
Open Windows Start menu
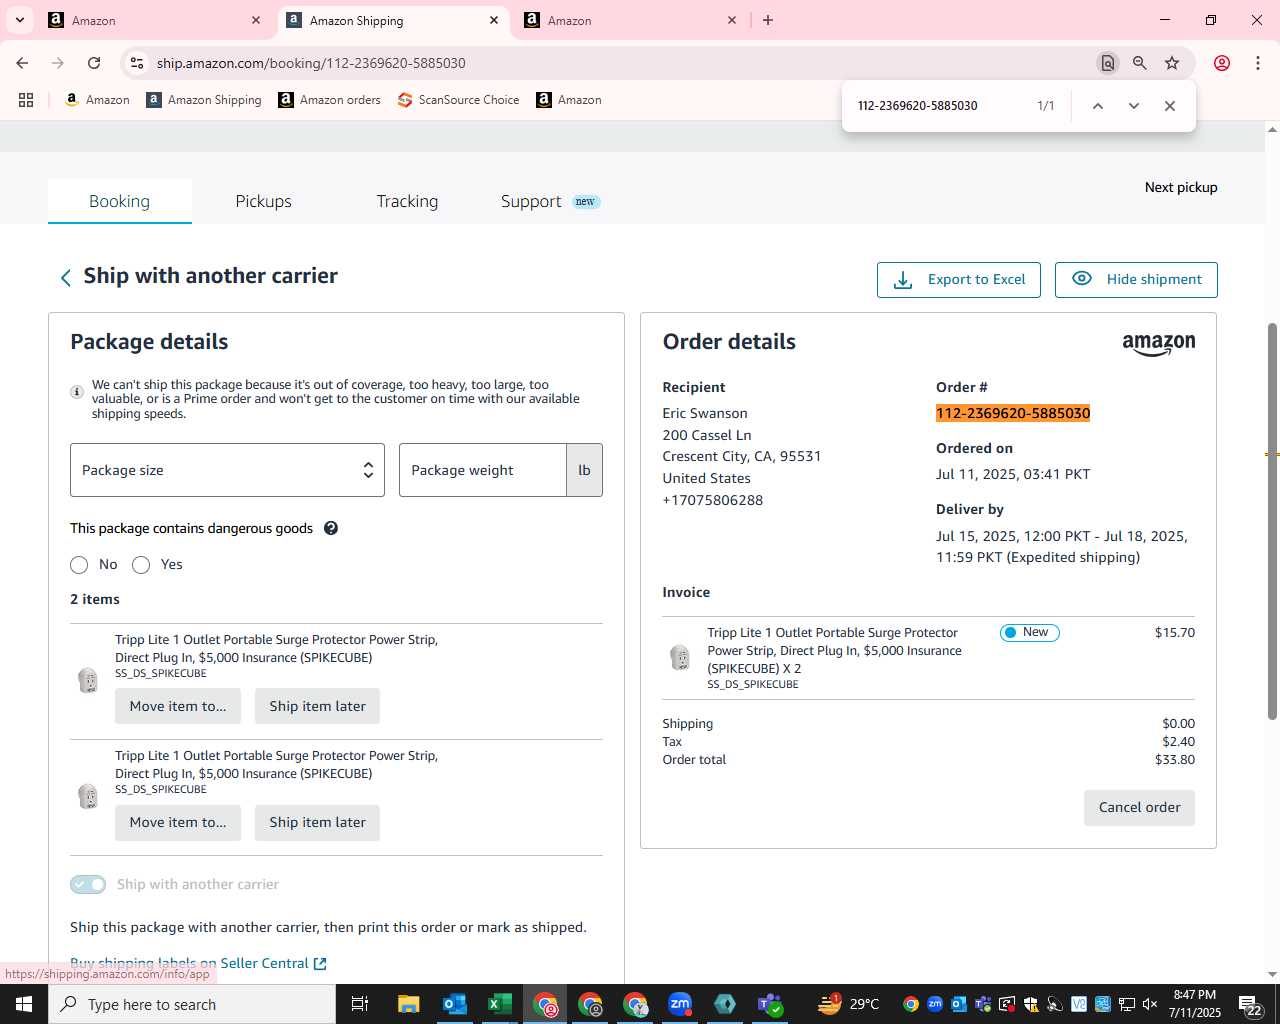23,1004
